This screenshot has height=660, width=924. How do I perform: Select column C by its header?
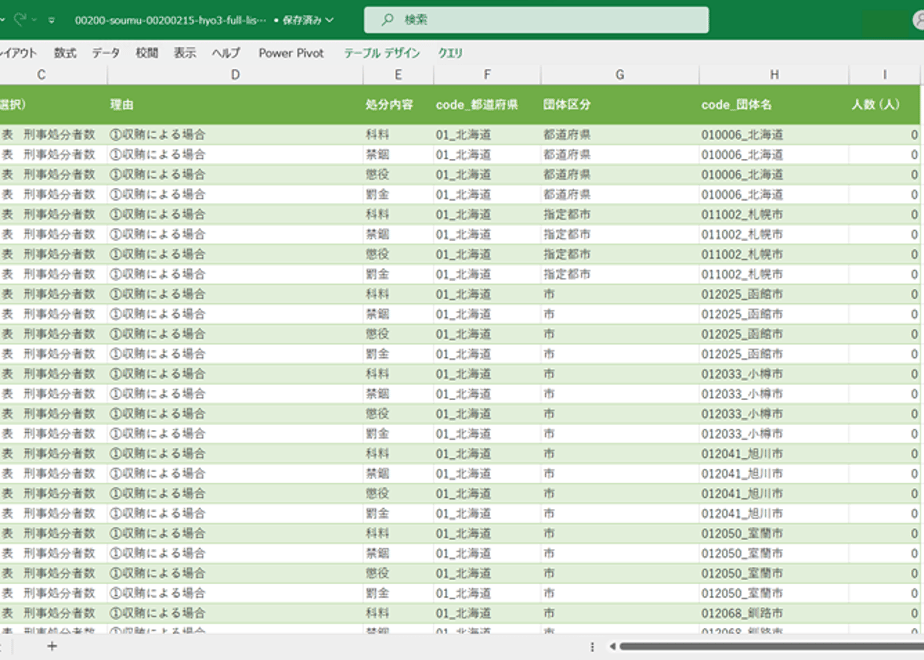pyautogui.click(x=41, y=75)
